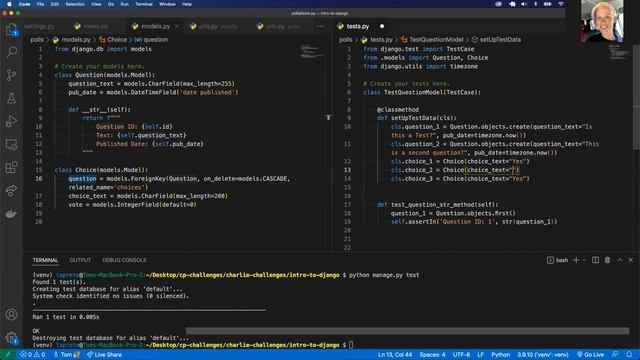
Task: Open the Run menu
Action: coord(124,4)
